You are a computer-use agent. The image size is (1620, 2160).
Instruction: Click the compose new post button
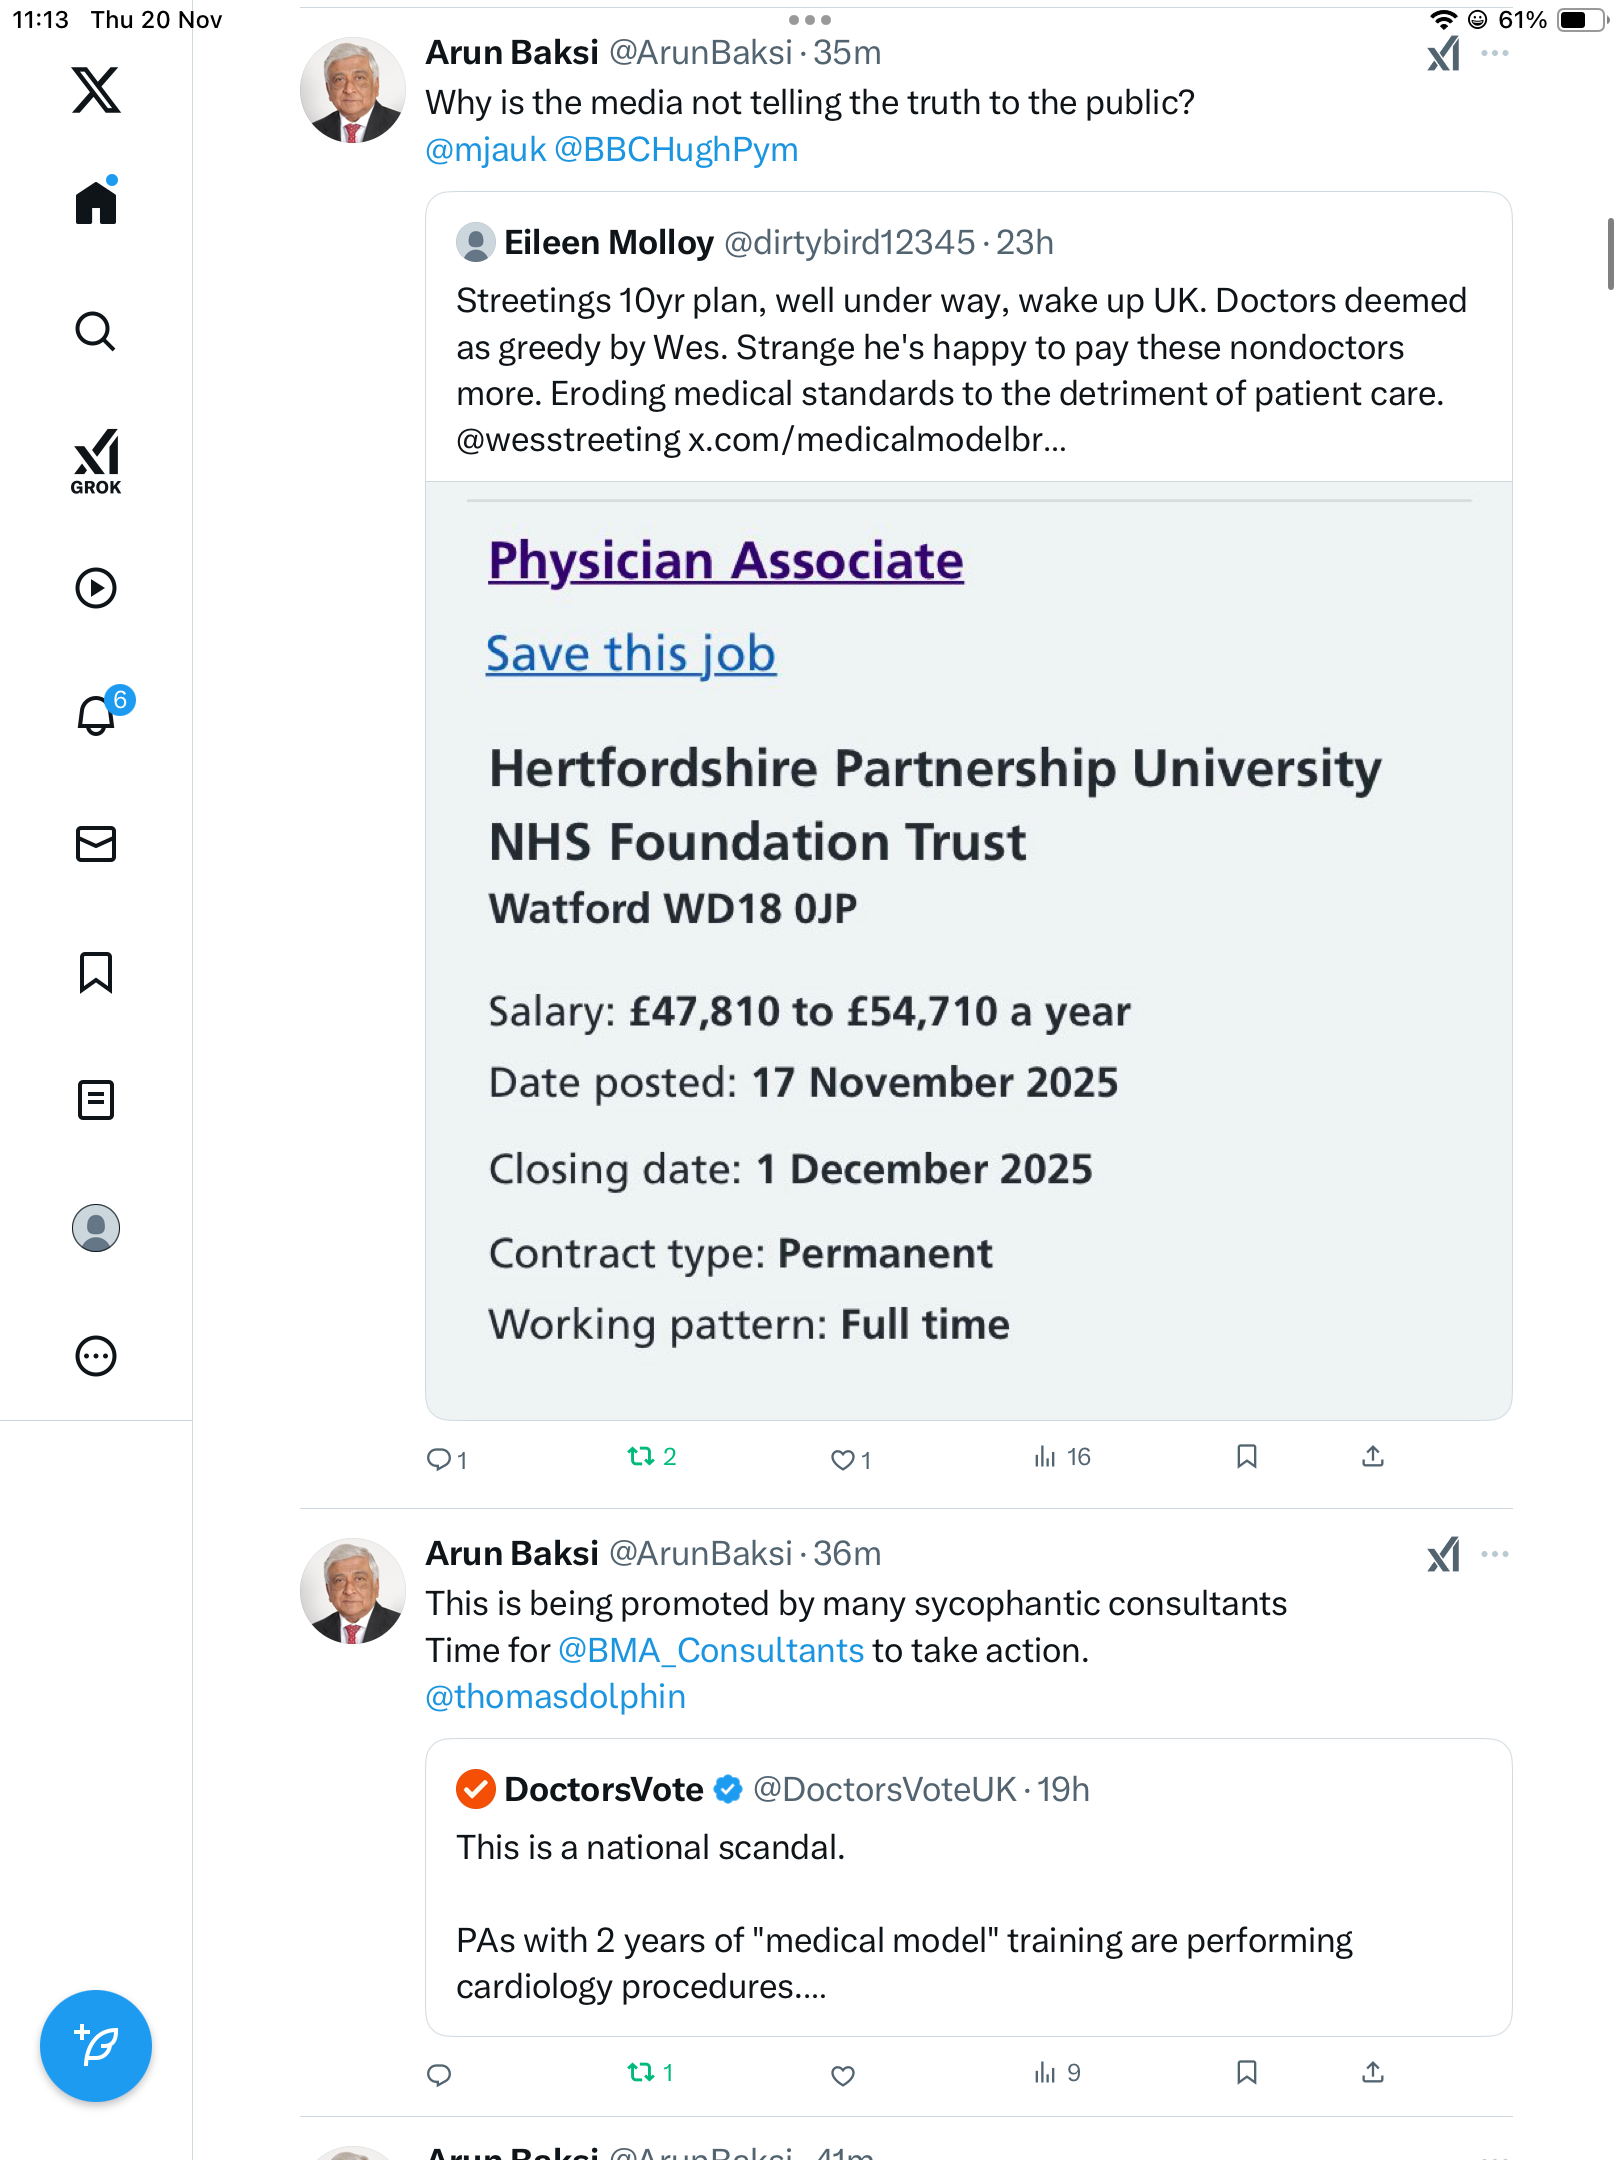96,2045
